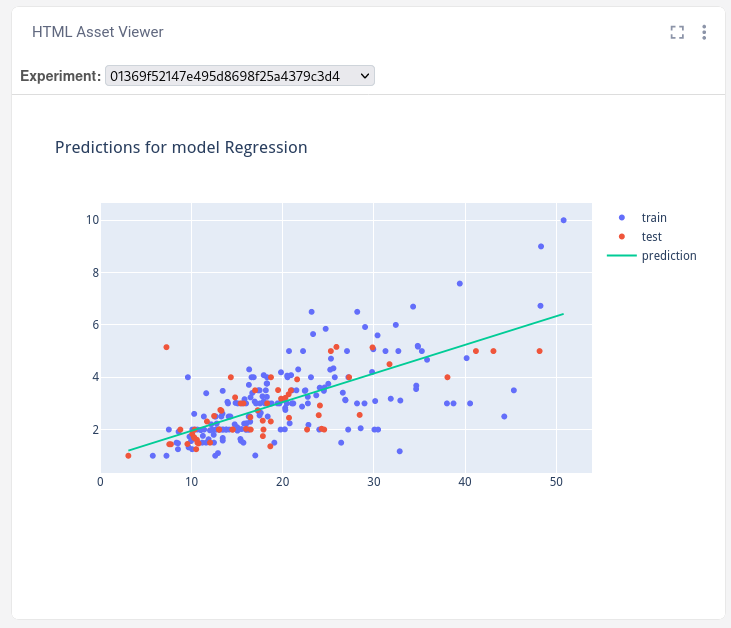The width and height of the screenshot is (731, 628).
Task: Select the topmost train point at y=10
Action: pyautogui.click(x=563, y=220)
